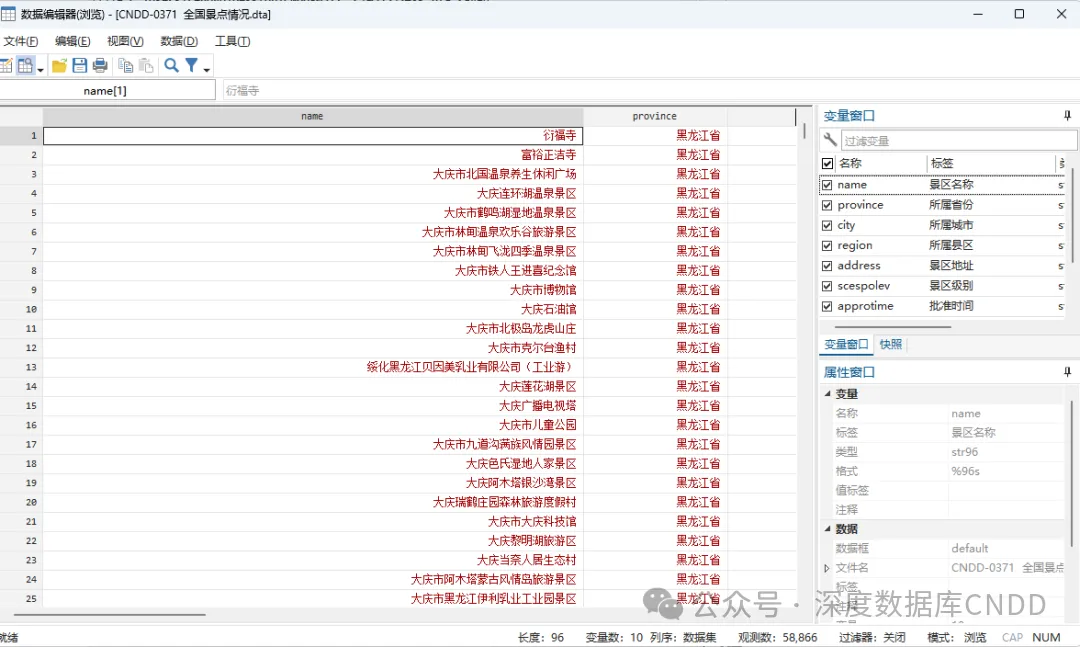Collapse the 变量 section in properties
1080x647 pixels.
(x=826, y=394)
